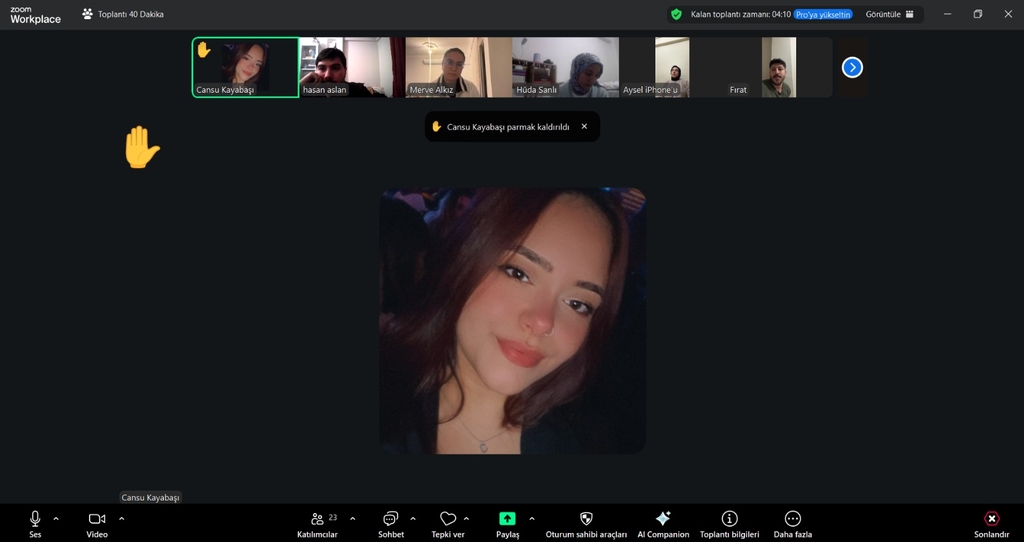
Task: Expand the chevron beside Katılımcılar
Action: (352, 518)
